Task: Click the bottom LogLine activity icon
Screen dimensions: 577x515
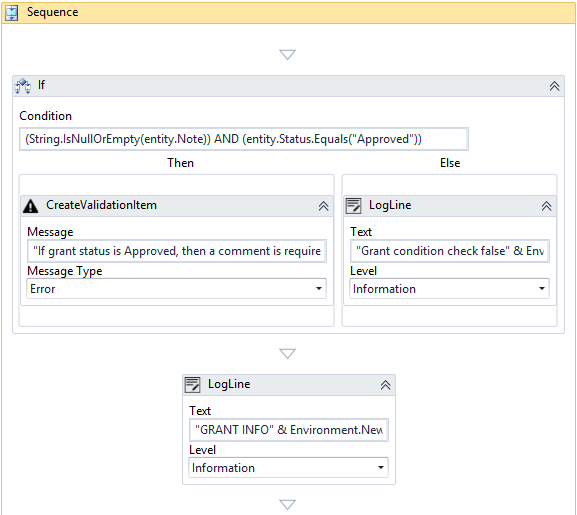Action: click(x=192, y=385)
